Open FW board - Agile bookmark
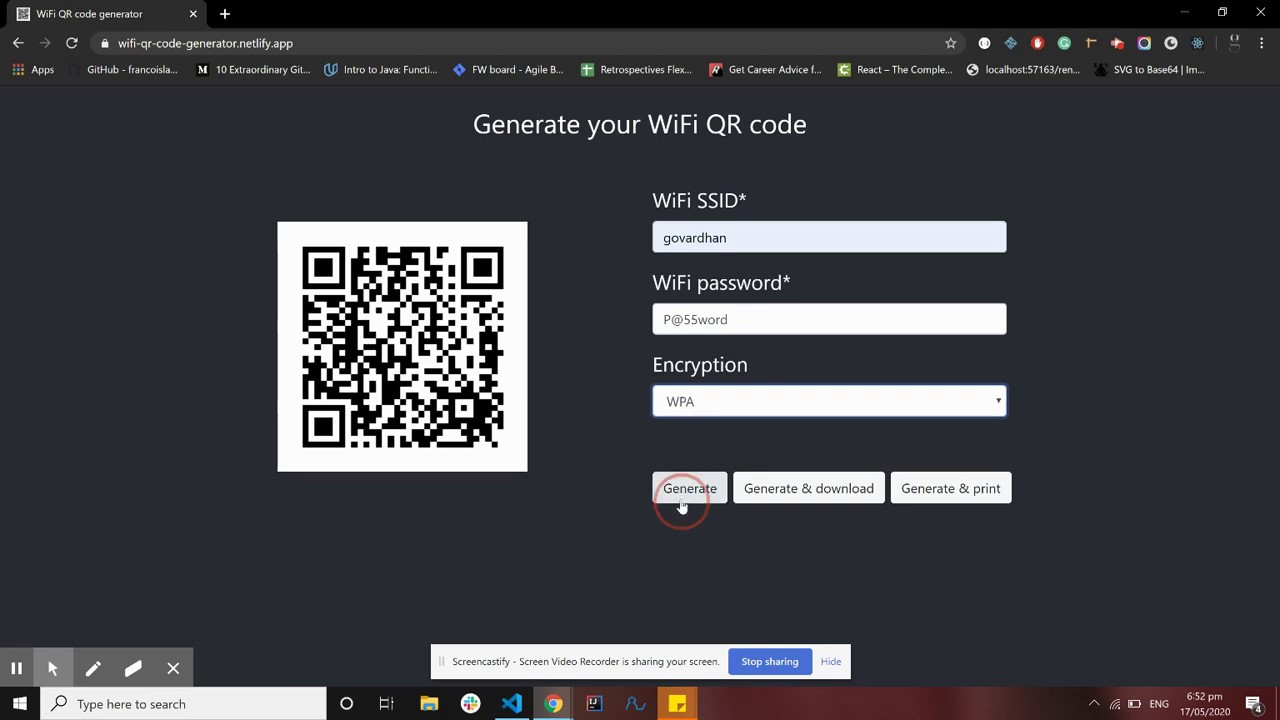The height and width of the screenshot is (720, 1280). [x=508, y=69]
